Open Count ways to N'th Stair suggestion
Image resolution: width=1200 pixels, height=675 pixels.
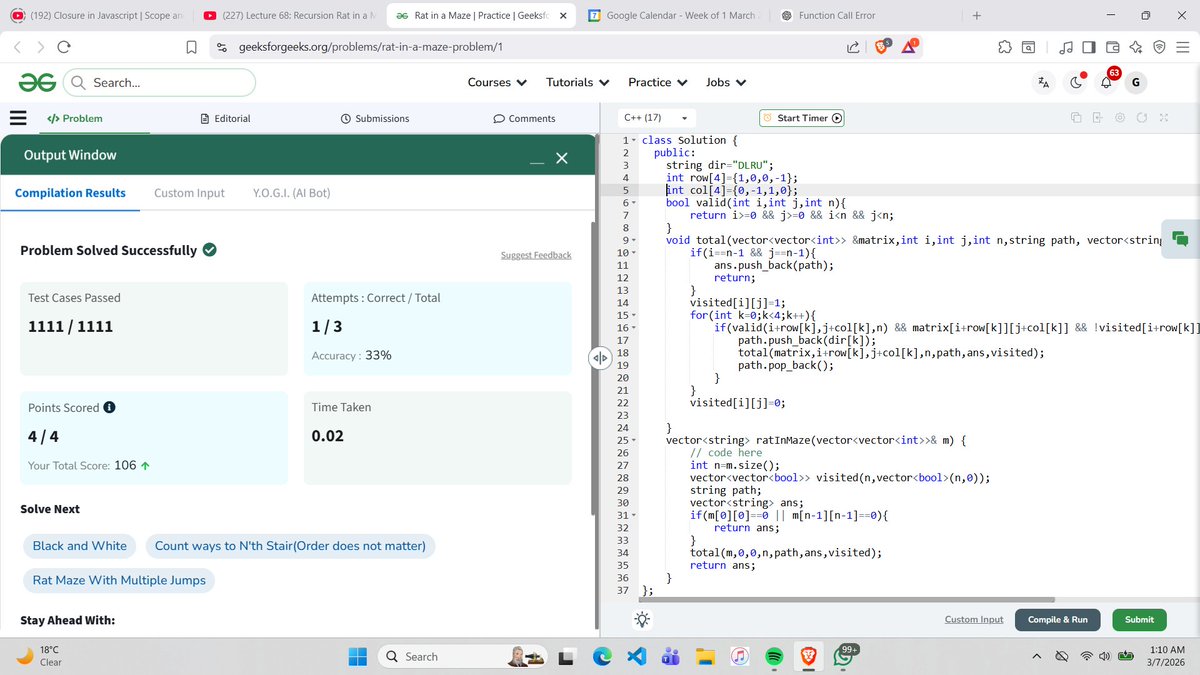click(290, 546)
